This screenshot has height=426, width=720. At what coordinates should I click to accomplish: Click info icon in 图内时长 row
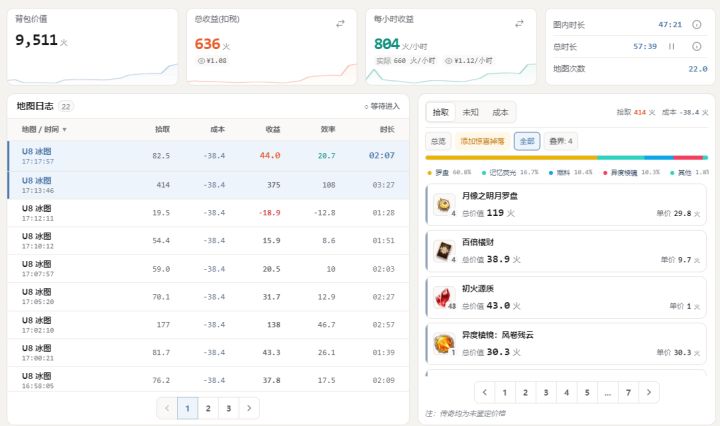697,24
